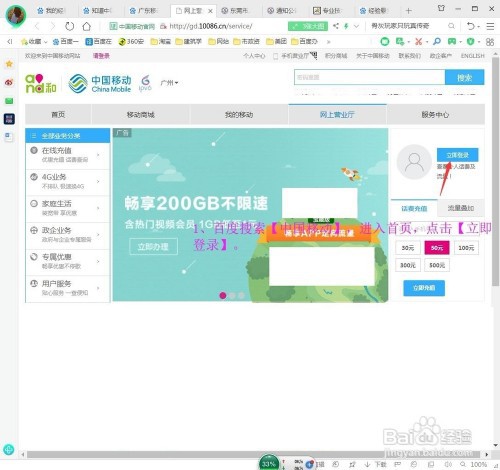Click the teal circular icon at bottom left
This screenshot has height=470, width=500.
coord(8,450)
